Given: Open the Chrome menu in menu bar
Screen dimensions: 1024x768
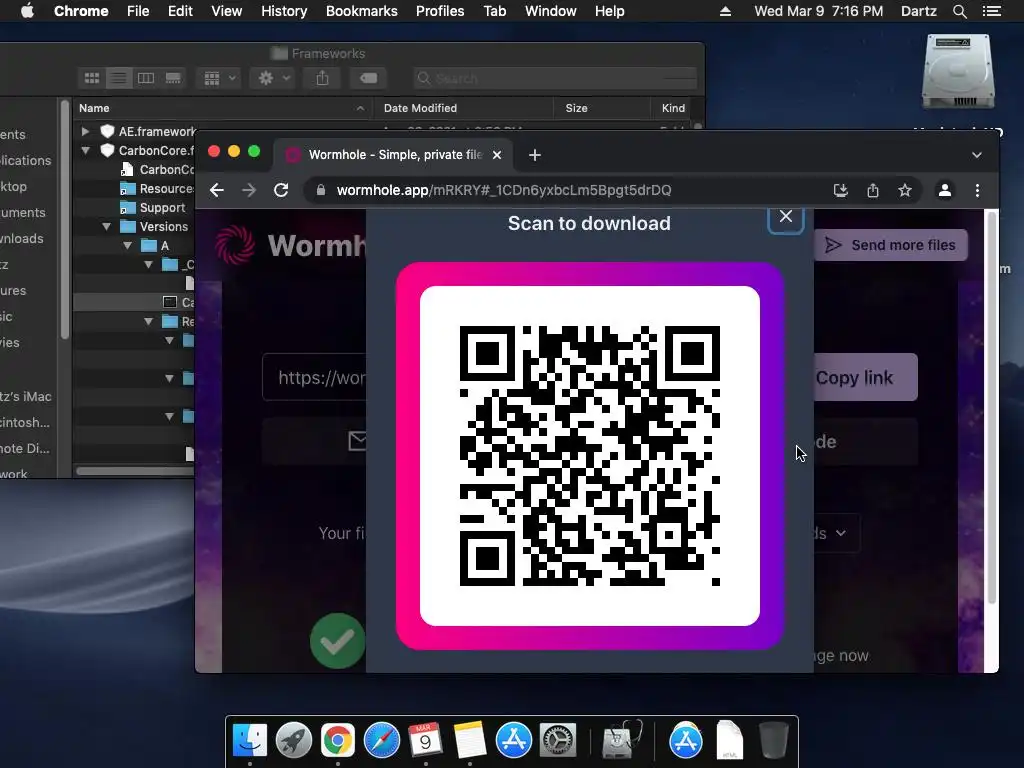Looking at the screenshot, I should (81, 11).
